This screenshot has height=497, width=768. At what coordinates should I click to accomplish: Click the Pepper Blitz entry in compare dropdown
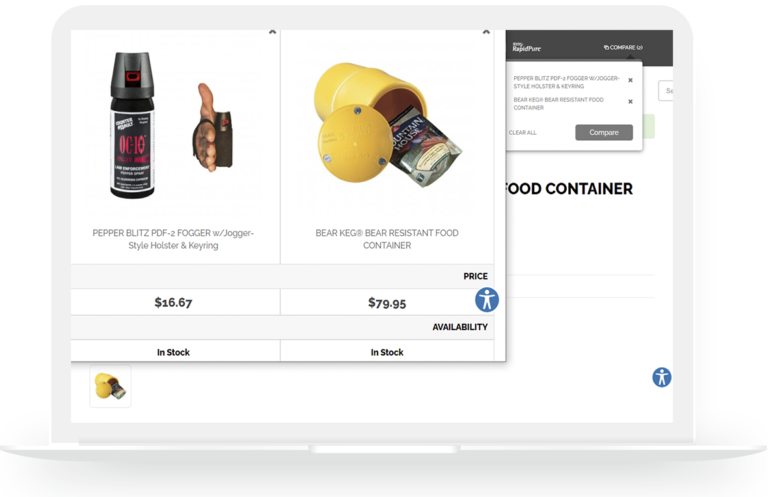(x=566, y=80)
